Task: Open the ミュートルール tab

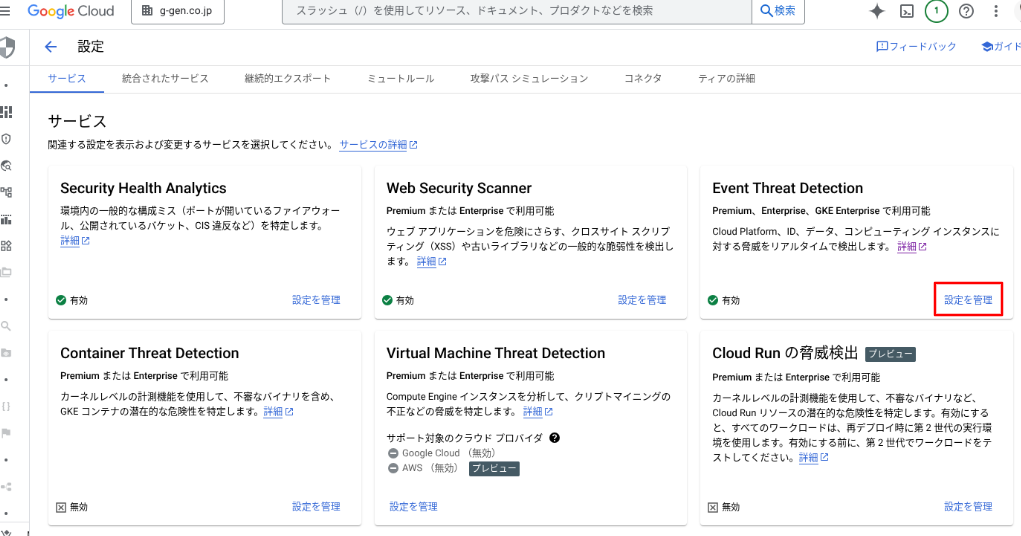Action: pyautogui.click(x=401, y=79)
